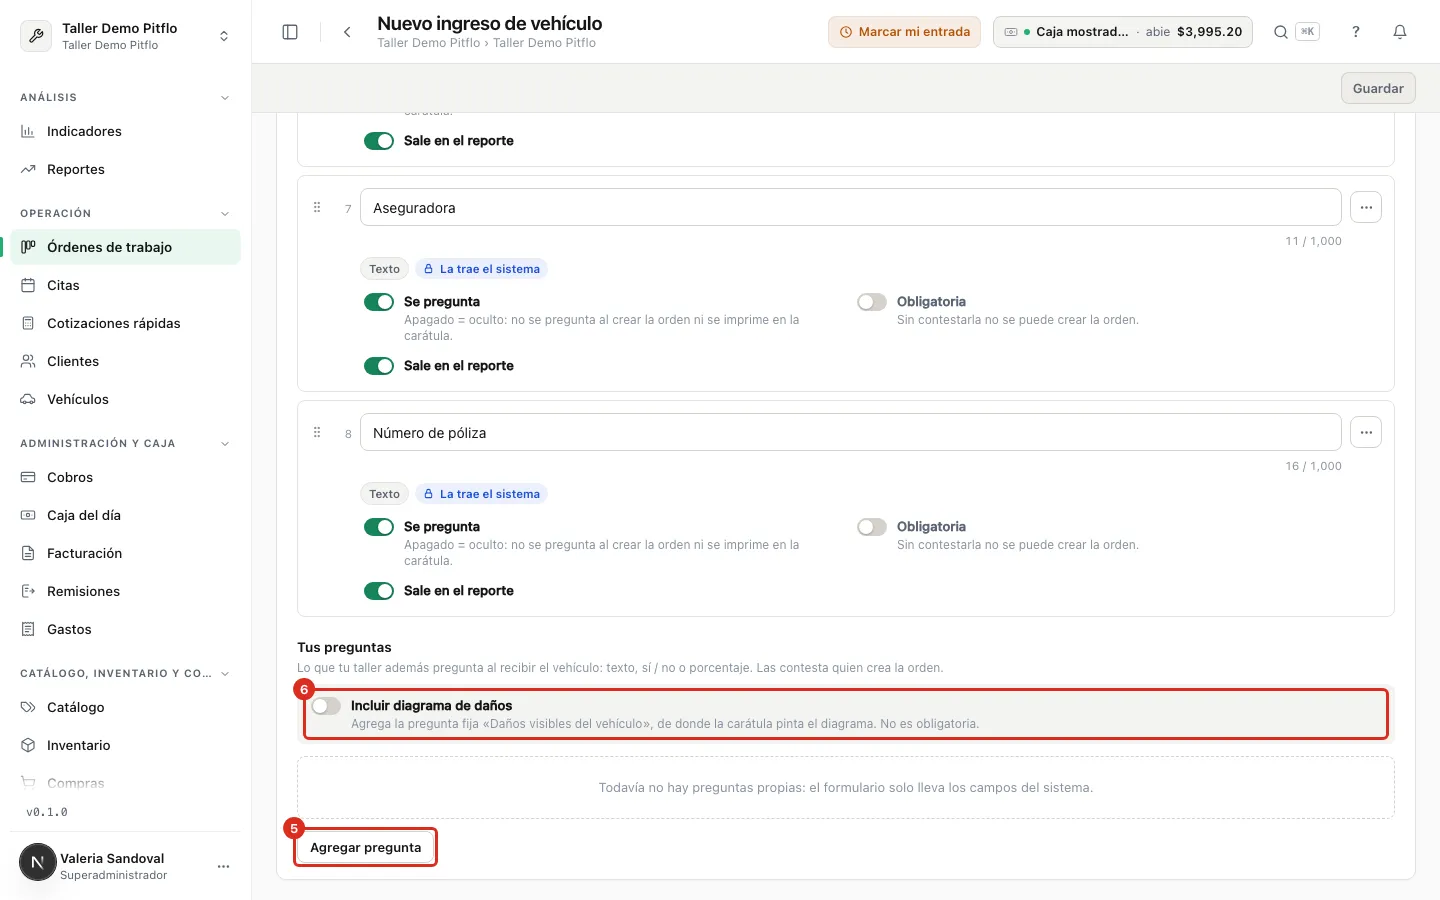The image size is (1440, 900).
Task: Click the Tus preguntas heading
Action: click(x=344, y=647)
